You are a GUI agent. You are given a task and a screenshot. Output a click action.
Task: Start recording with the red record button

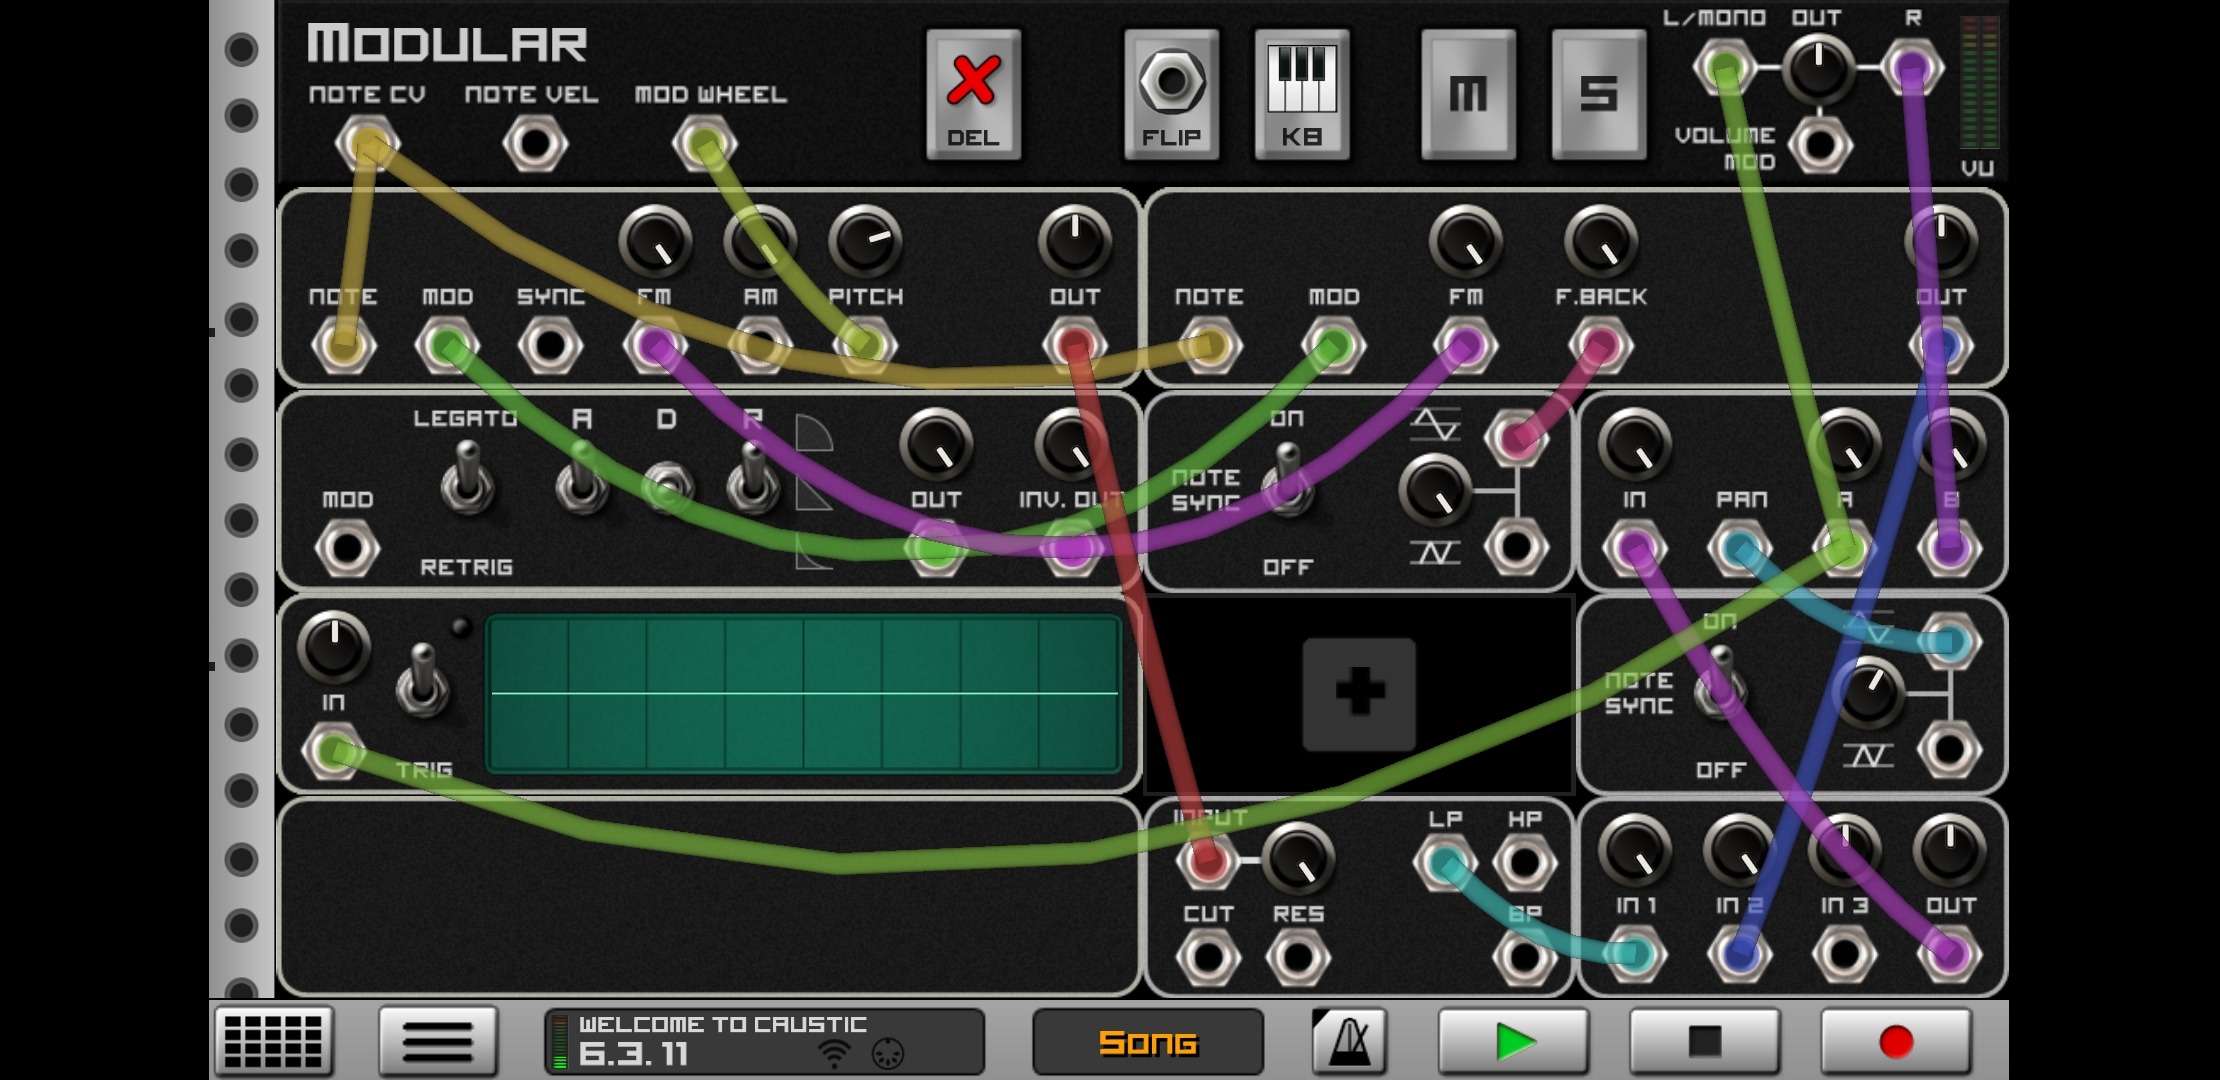(x=1896, y=1041)
